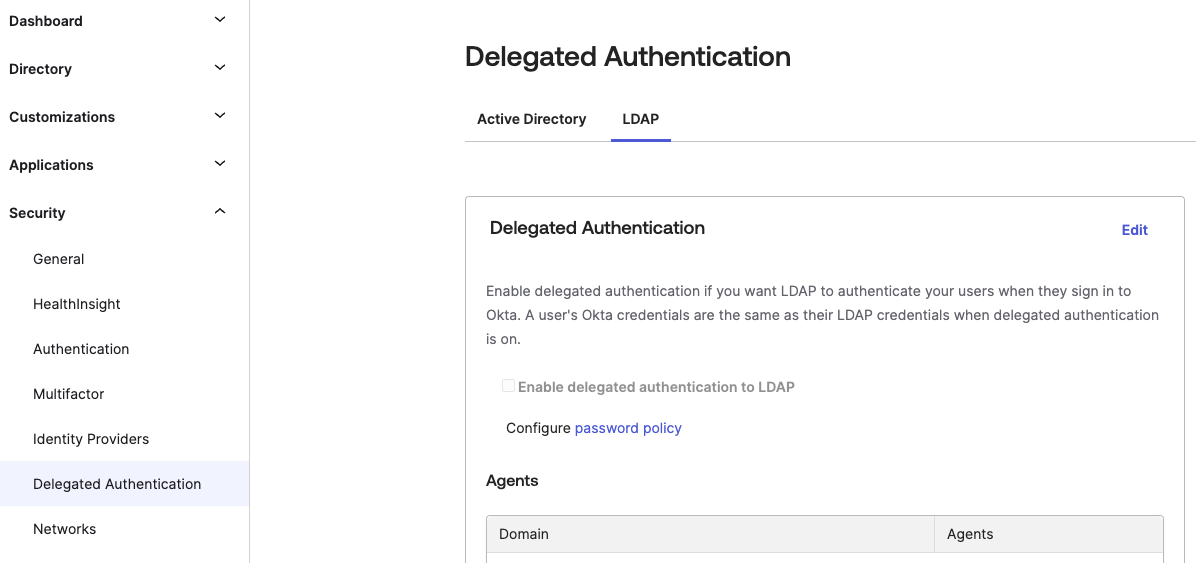This screenshot has height=563, width=1196.
Task: Navigate to Networks in sidebar
Action: pyautogui.click(x=65, y=529)
